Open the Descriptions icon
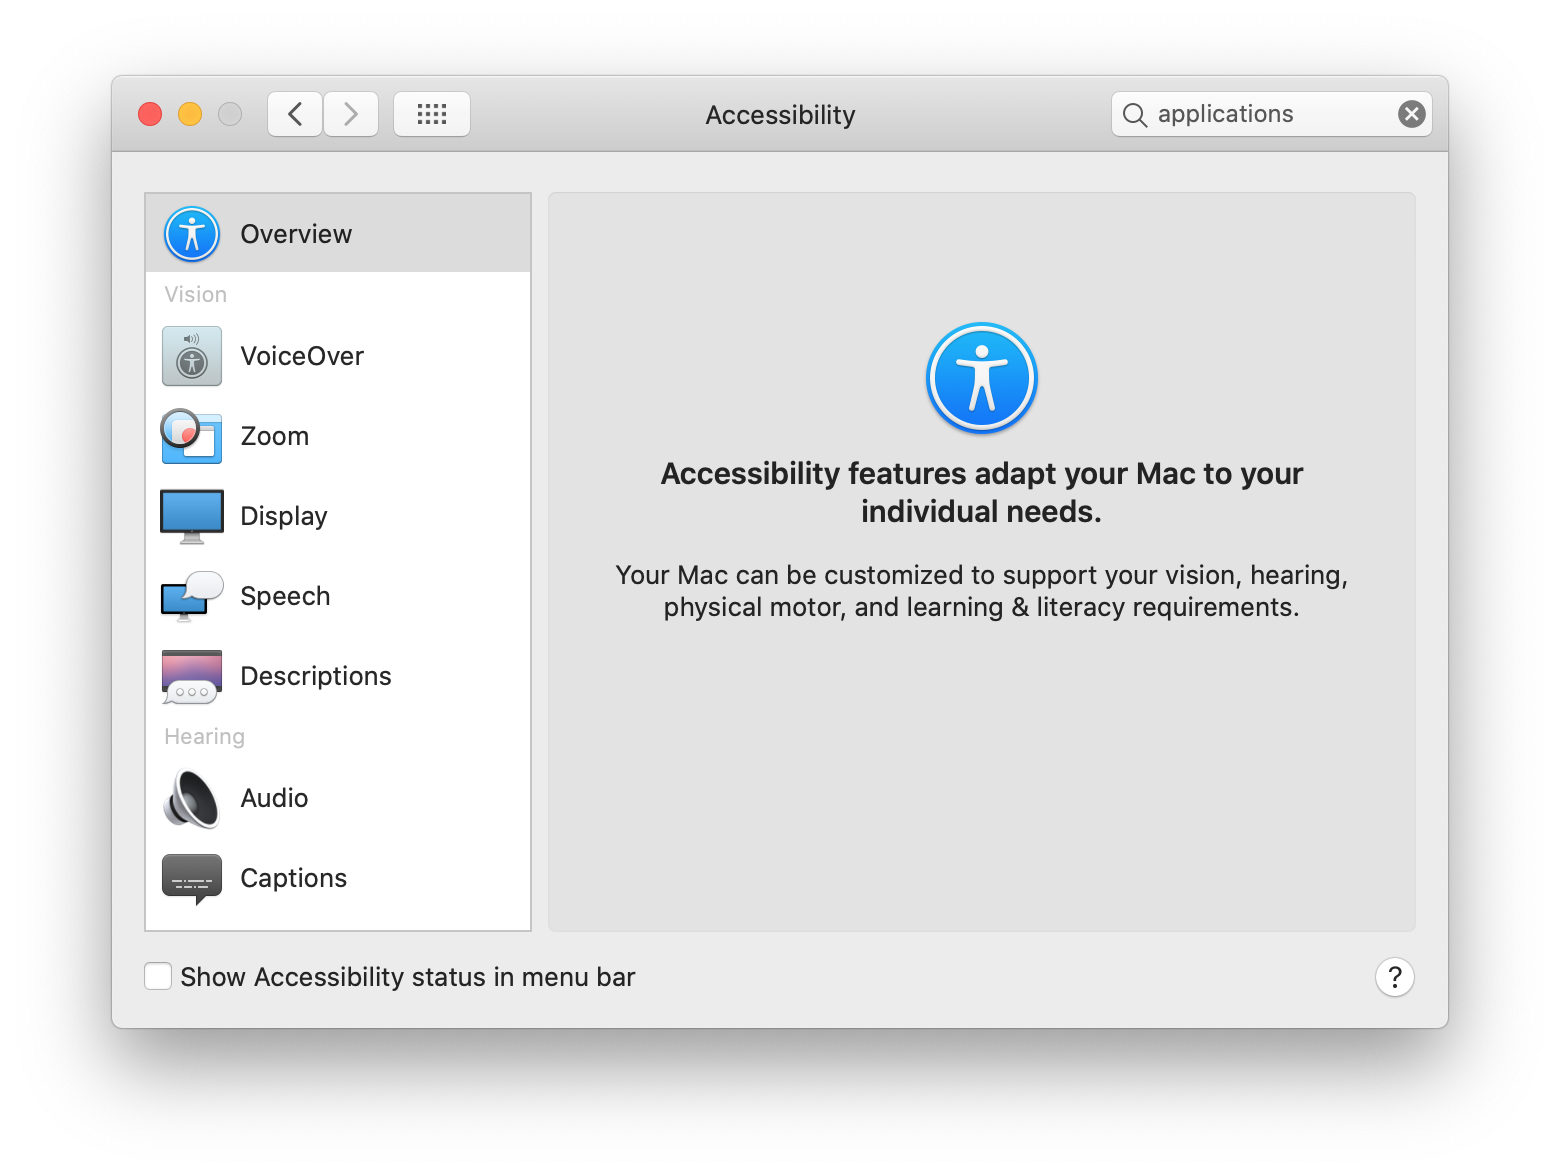The image size is (1560, 1176). [x=192, y=677]
